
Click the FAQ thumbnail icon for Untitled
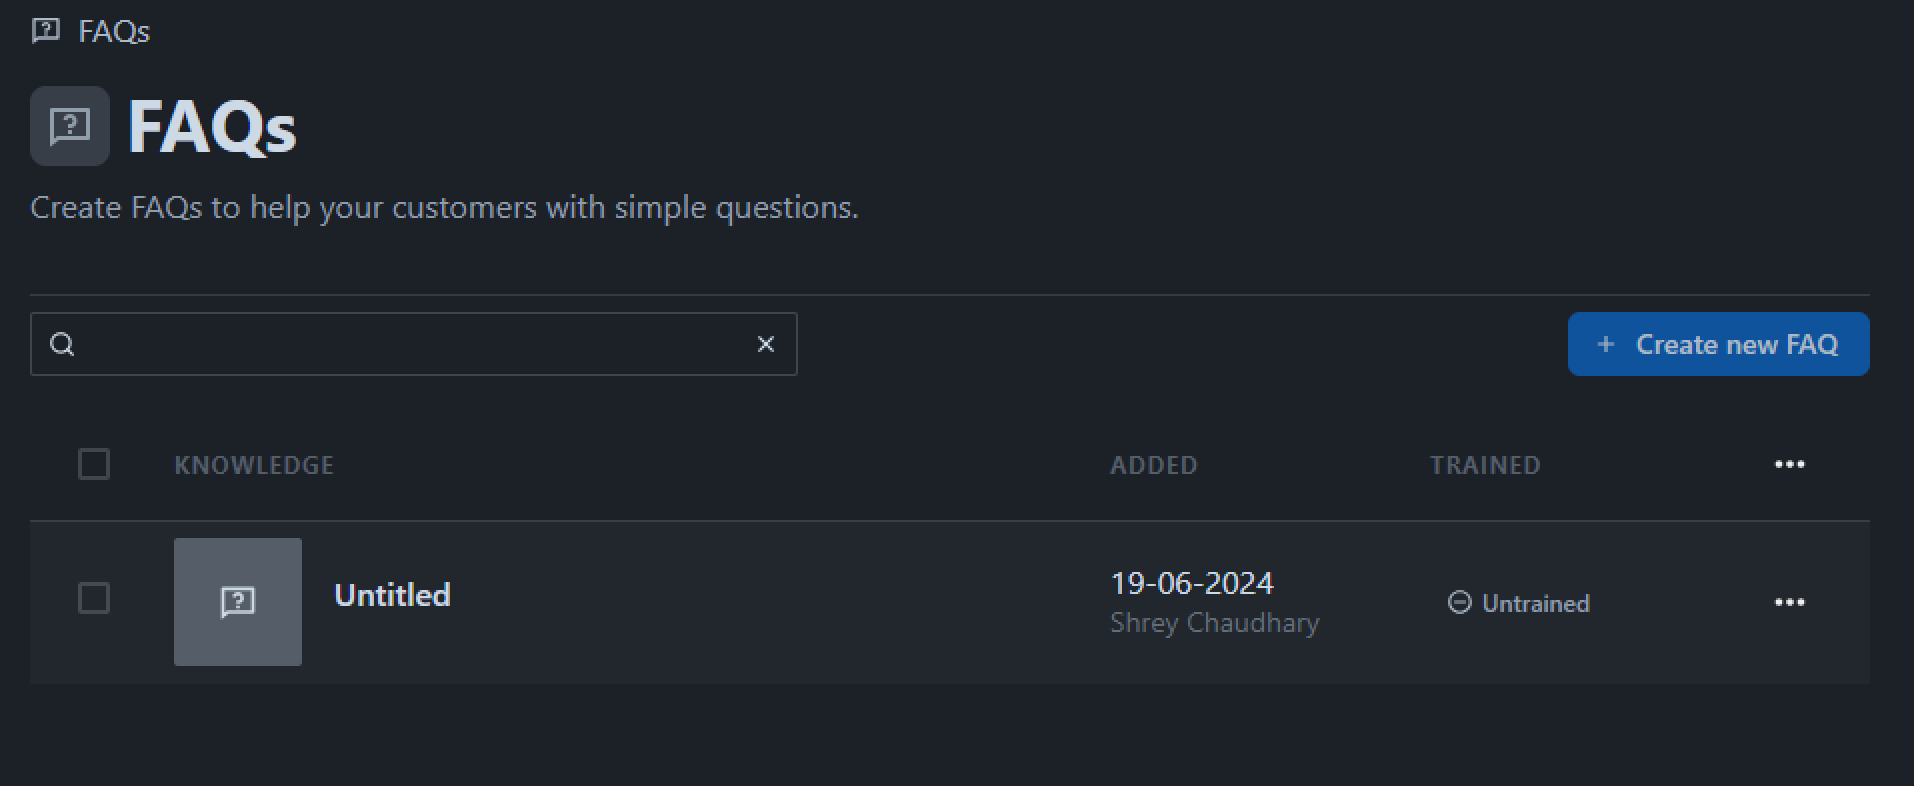click(237, 601)
